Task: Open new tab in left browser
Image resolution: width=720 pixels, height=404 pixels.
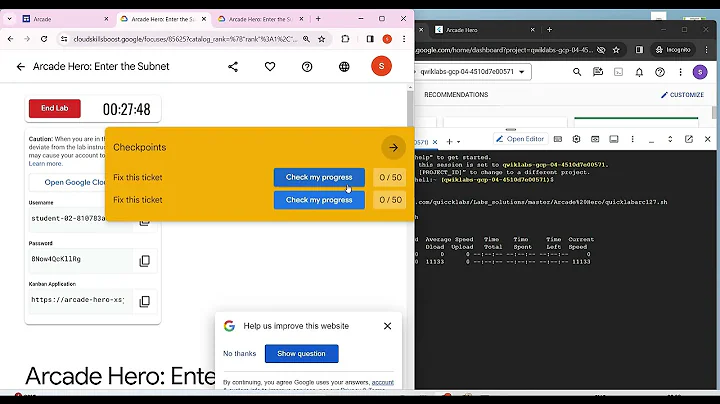Action: pos(318,19)
